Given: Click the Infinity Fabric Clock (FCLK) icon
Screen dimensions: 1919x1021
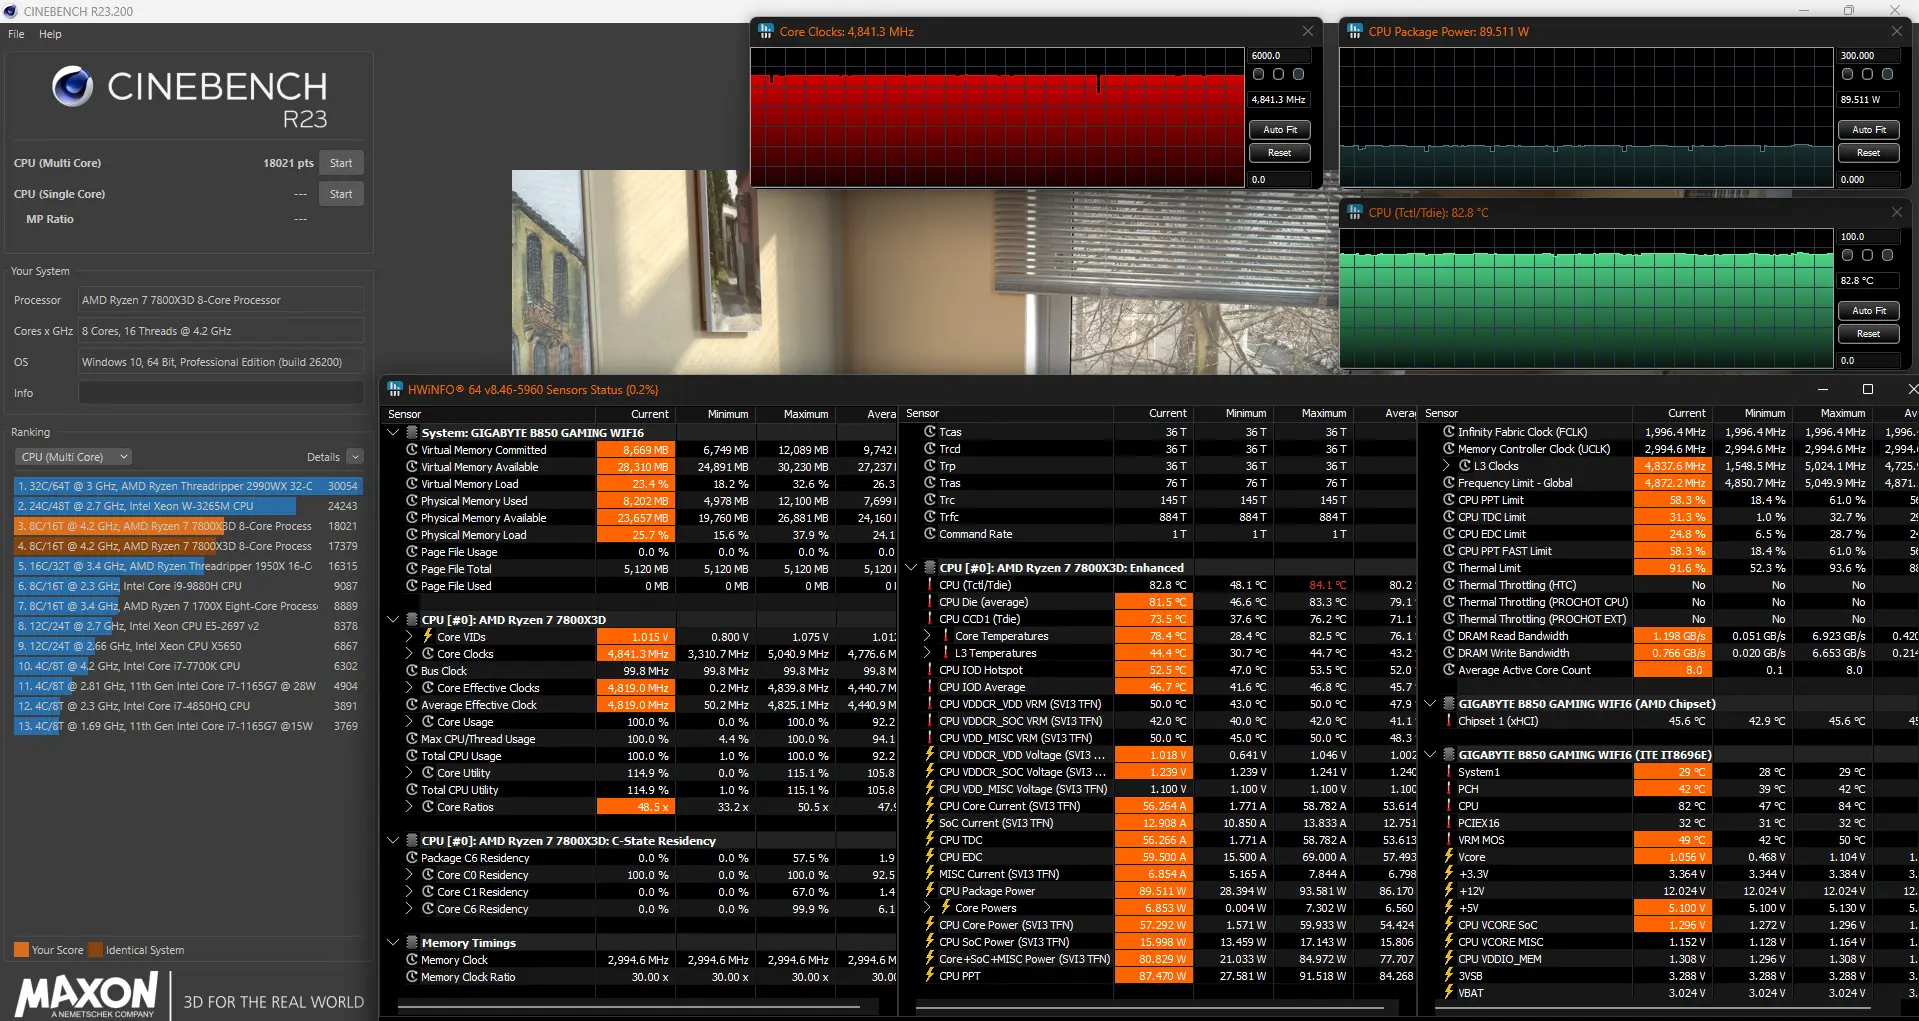Looking at the screenshot, I should tap(1449, 432).
